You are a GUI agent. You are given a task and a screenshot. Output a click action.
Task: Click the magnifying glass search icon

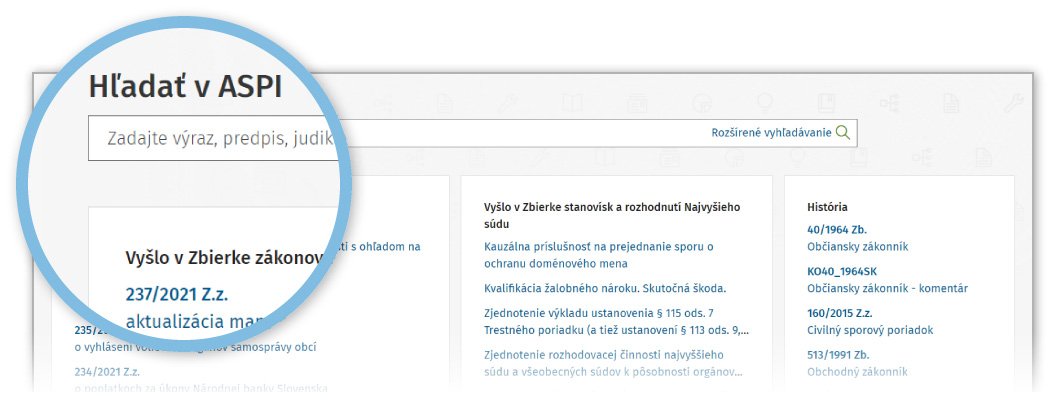click(843, 133)
